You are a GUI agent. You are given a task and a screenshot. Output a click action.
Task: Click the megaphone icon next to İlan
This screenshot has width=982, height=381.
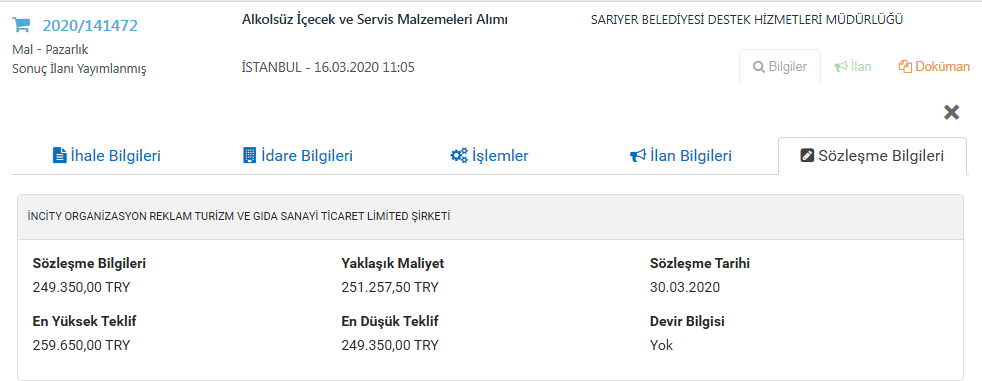coord(840,66)
